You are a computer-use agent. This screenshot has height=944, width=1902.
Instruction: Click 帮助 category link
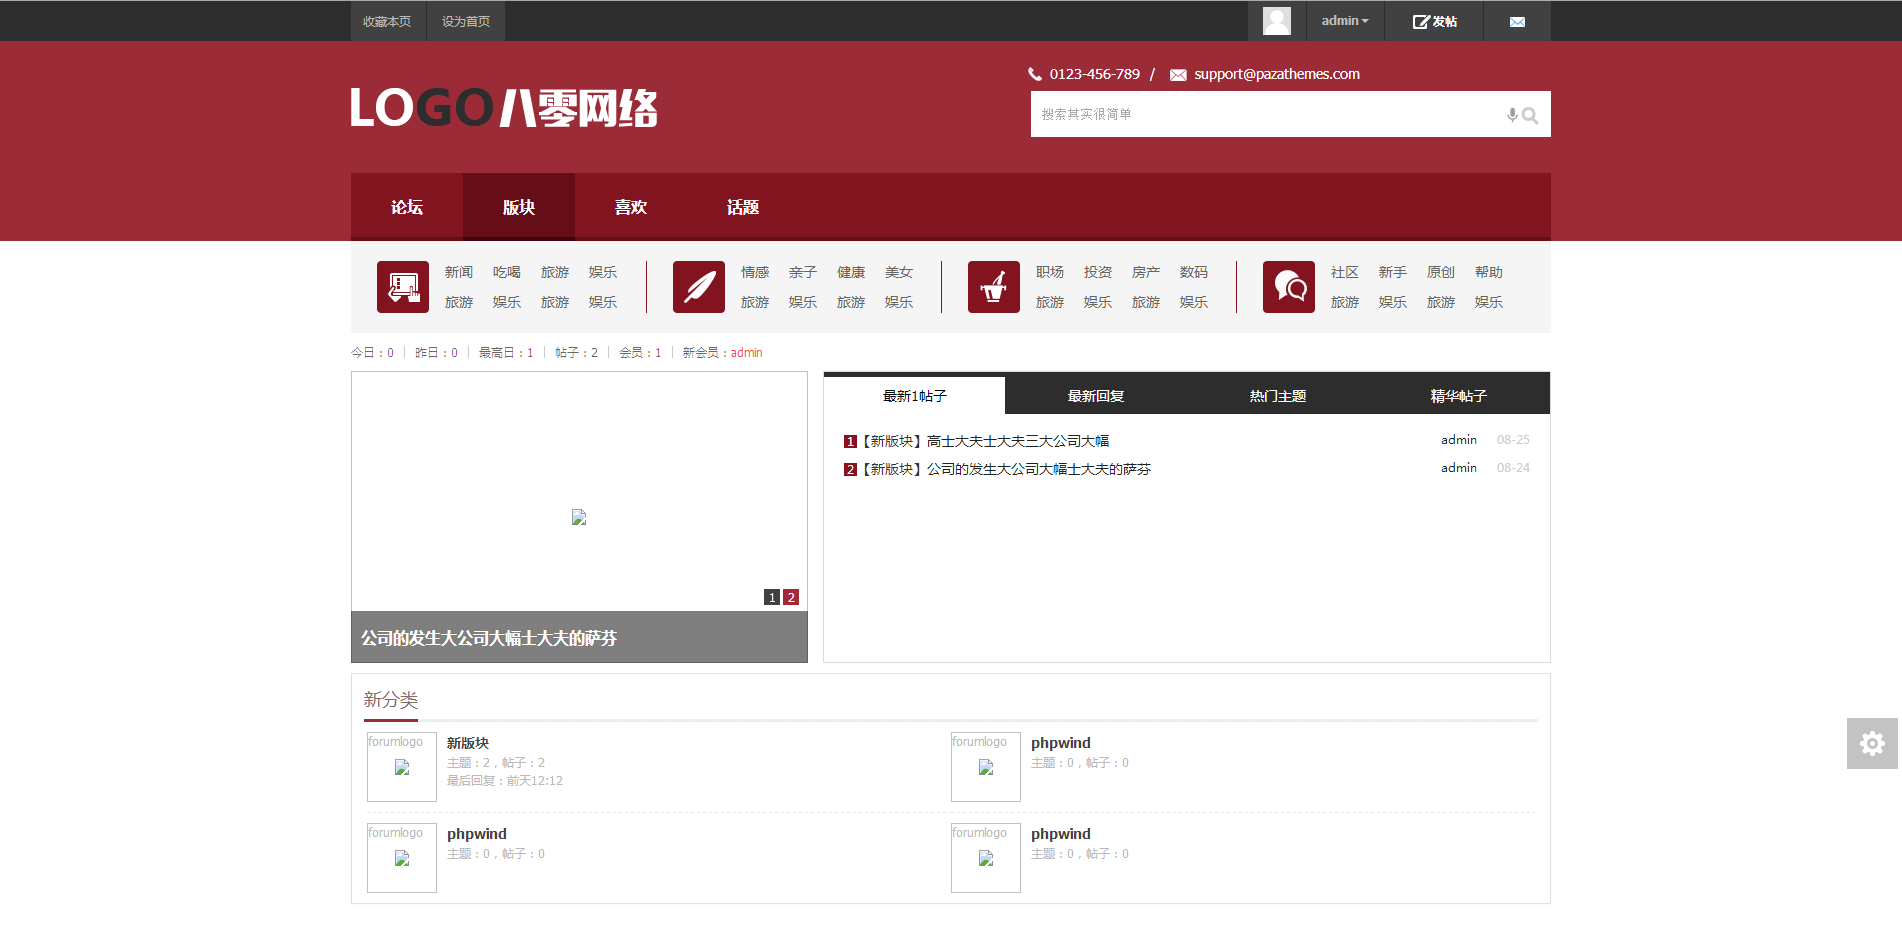[x=1489, y=272]
